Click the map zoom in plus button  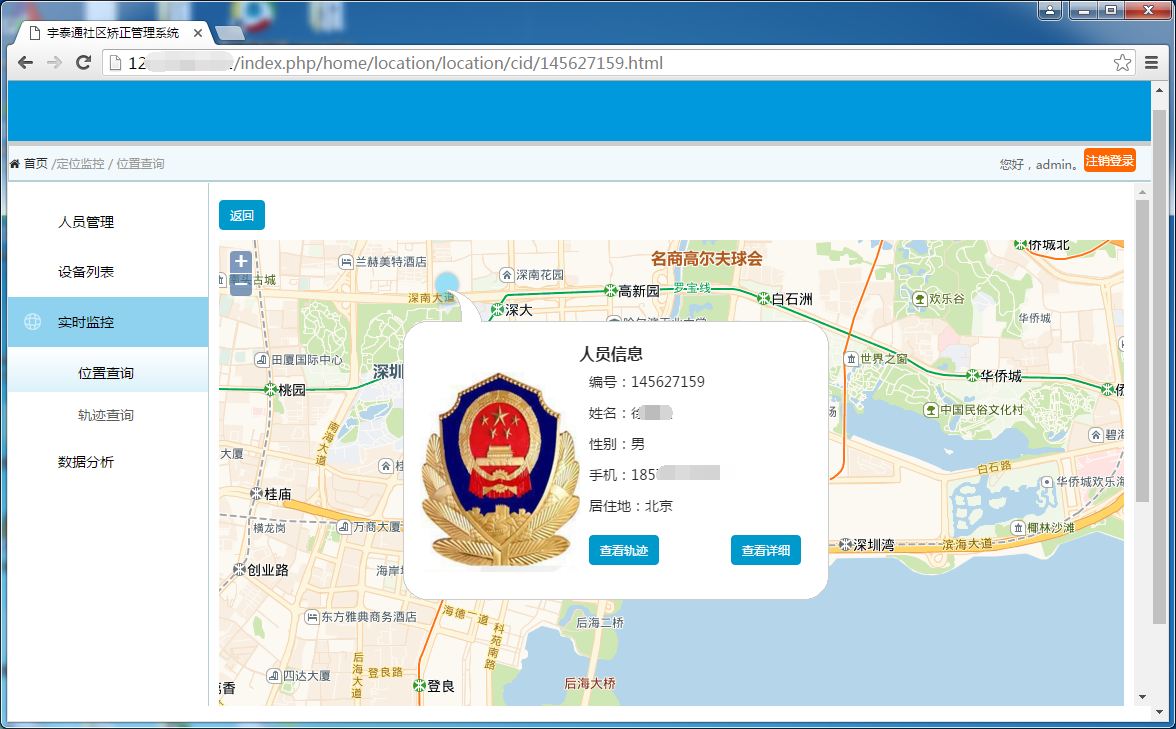(241, 262)
